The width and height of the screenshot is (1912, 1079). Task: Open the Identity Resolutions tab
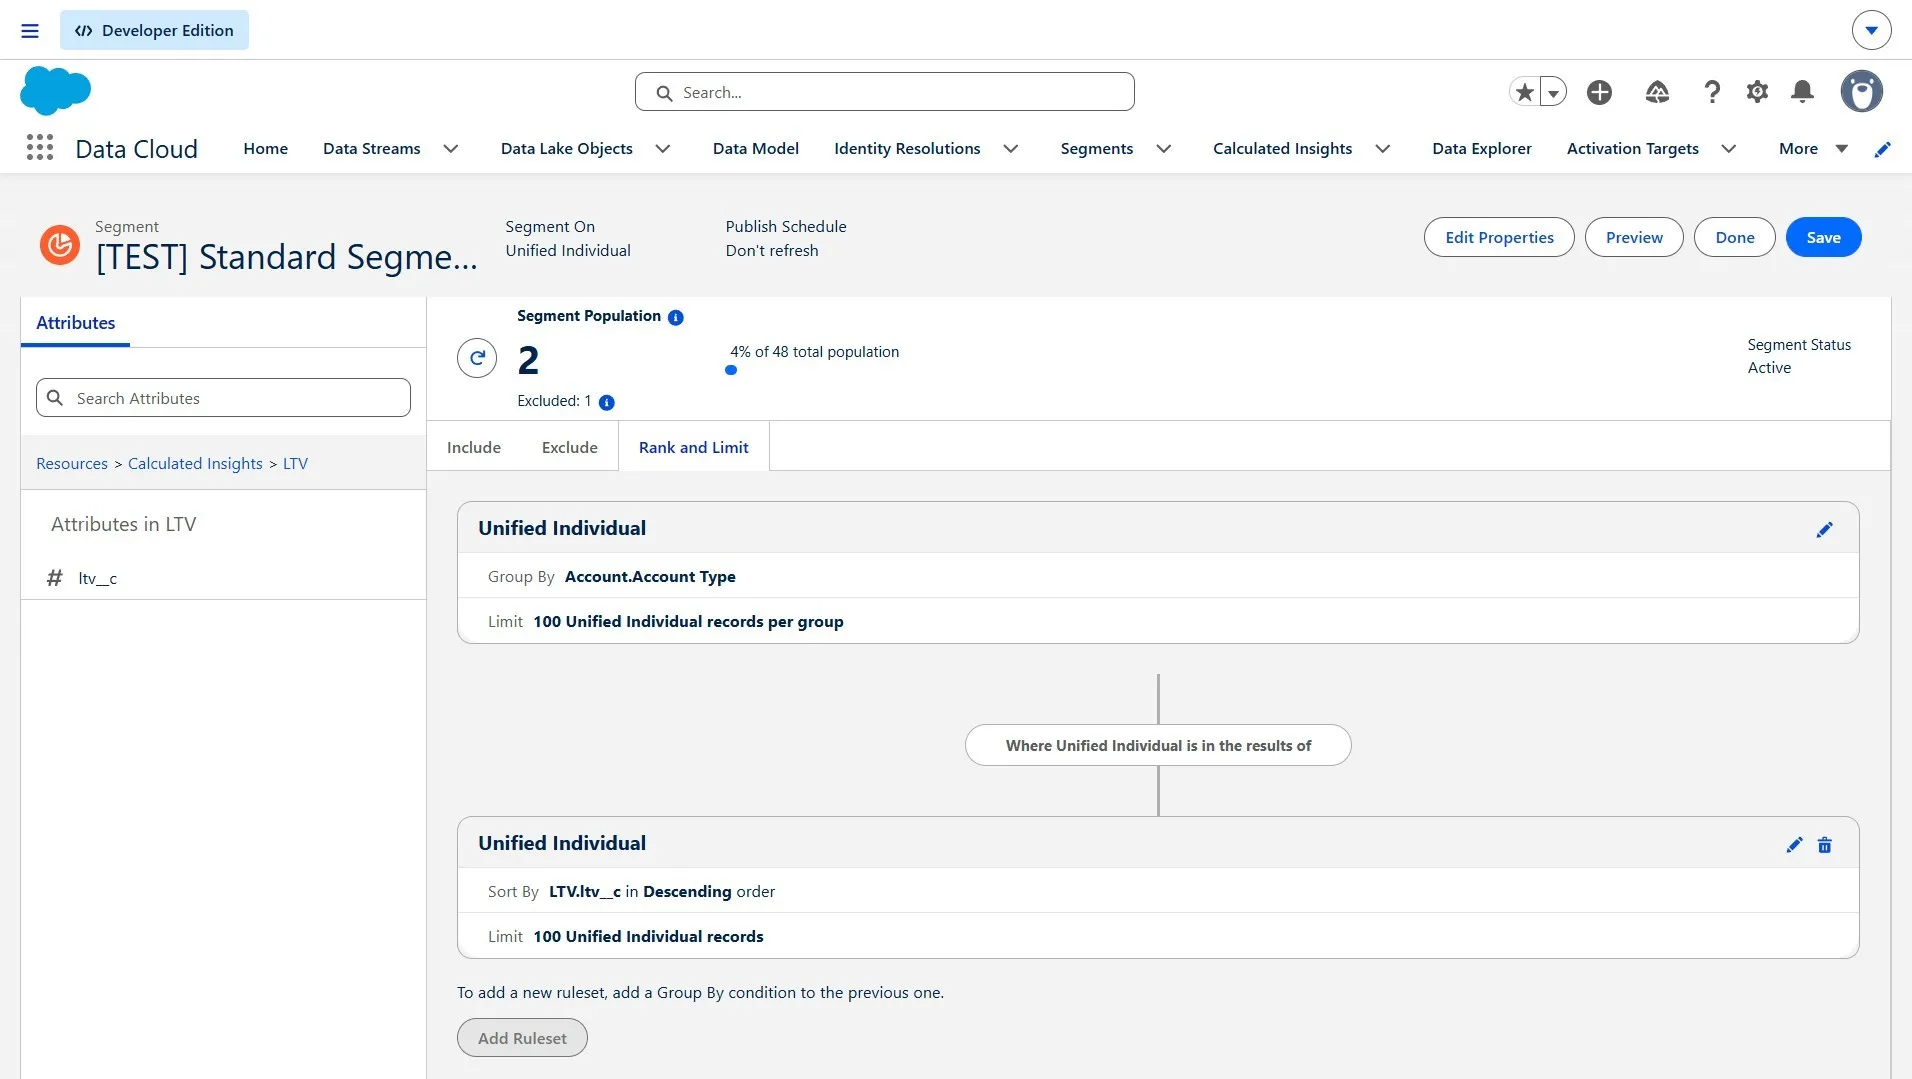(x=907, y=149)
